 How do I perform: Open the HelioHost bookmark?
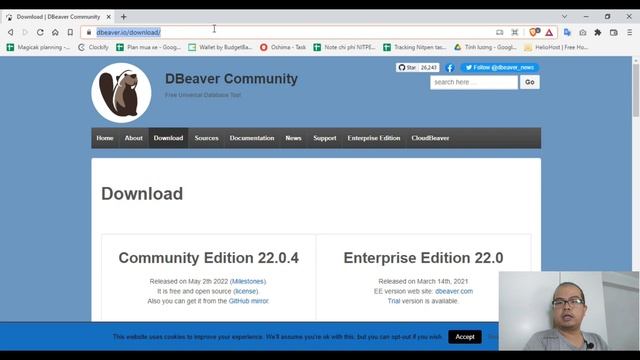point(556,47)
